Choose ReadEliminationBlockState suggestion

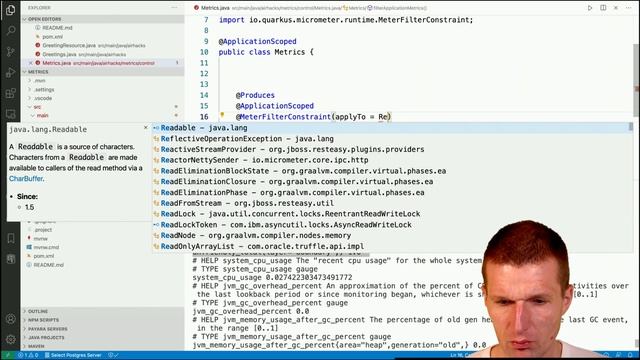(392, 171)
